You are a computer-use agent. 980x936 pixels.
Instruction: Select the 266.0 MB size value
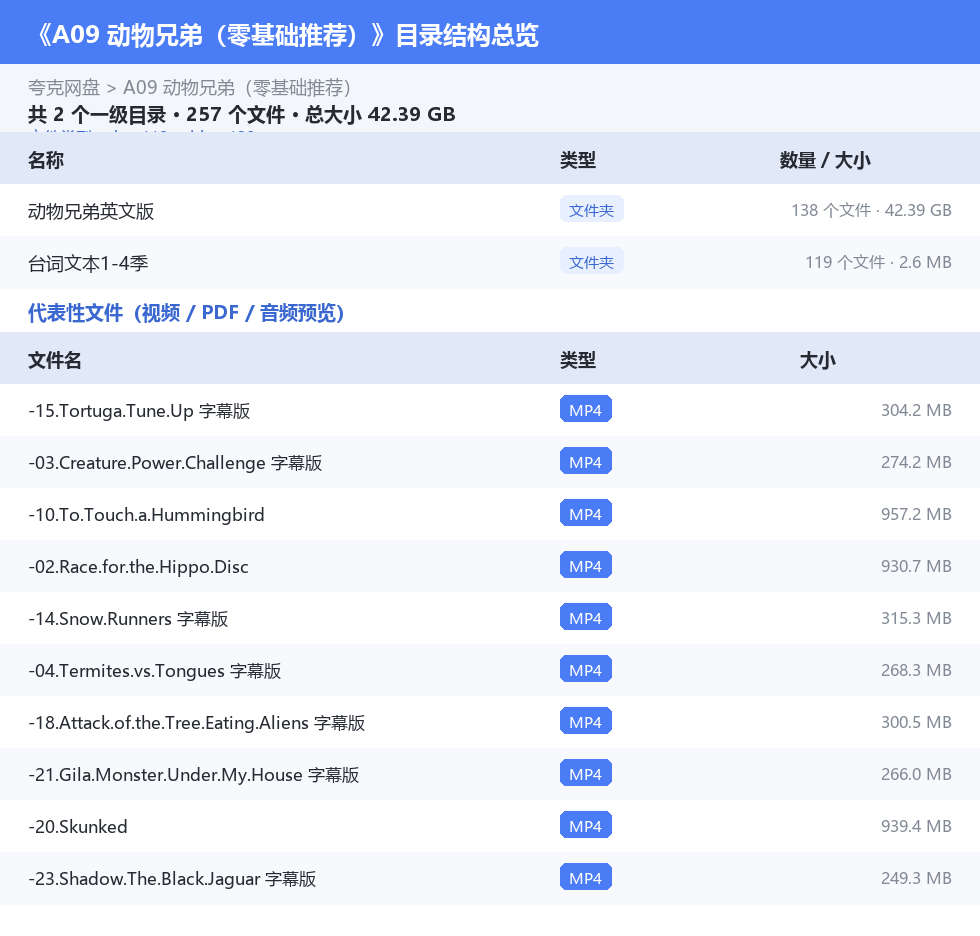[x=916, y=774]
